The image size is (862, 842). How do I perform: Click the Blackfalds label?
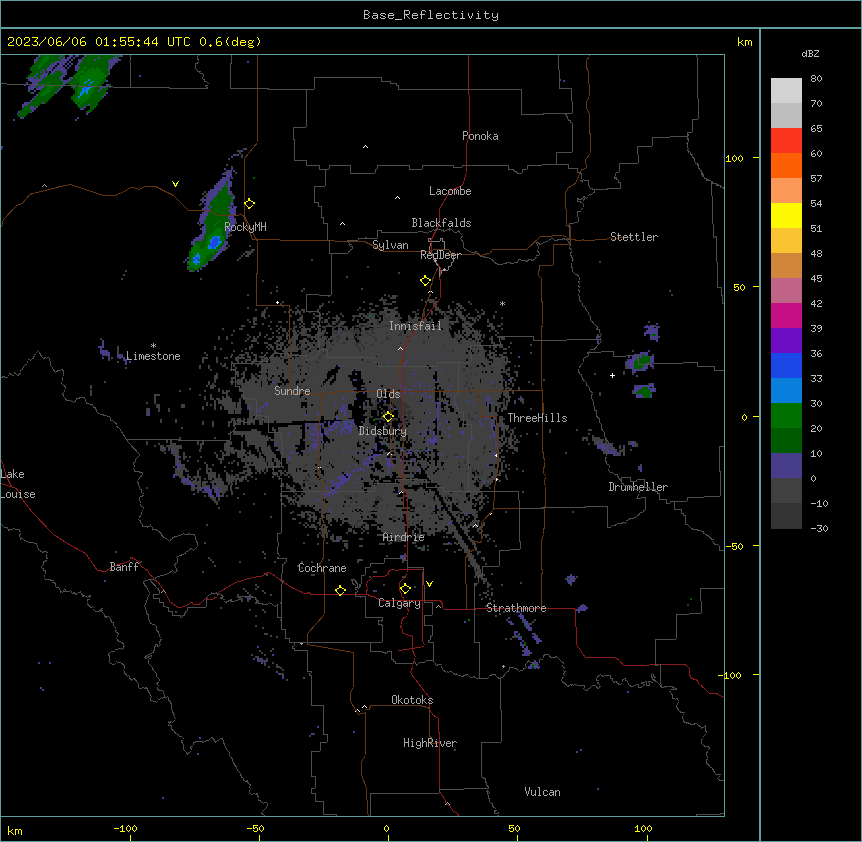pos(441,223)
